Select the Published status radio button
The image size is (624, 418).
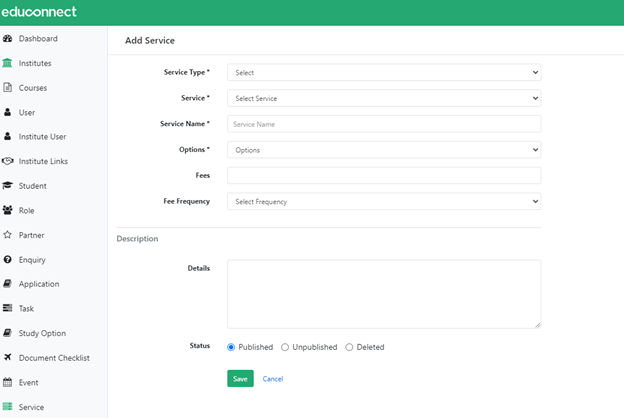click(x=231, y=347)
